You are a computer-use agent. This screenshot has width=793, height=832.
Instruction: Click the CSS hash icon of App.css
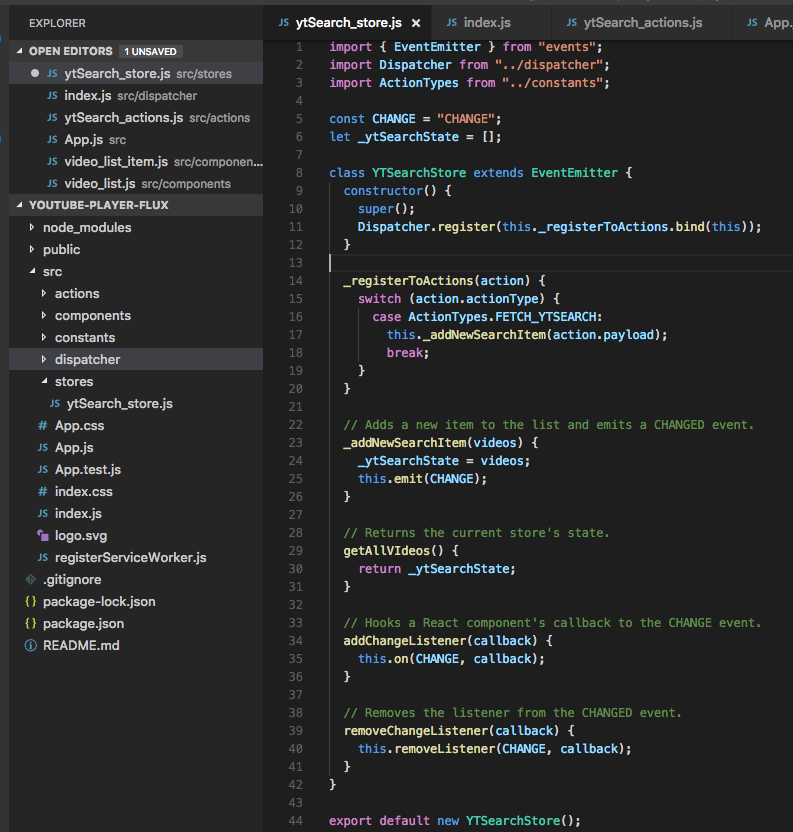pos(42,426)
